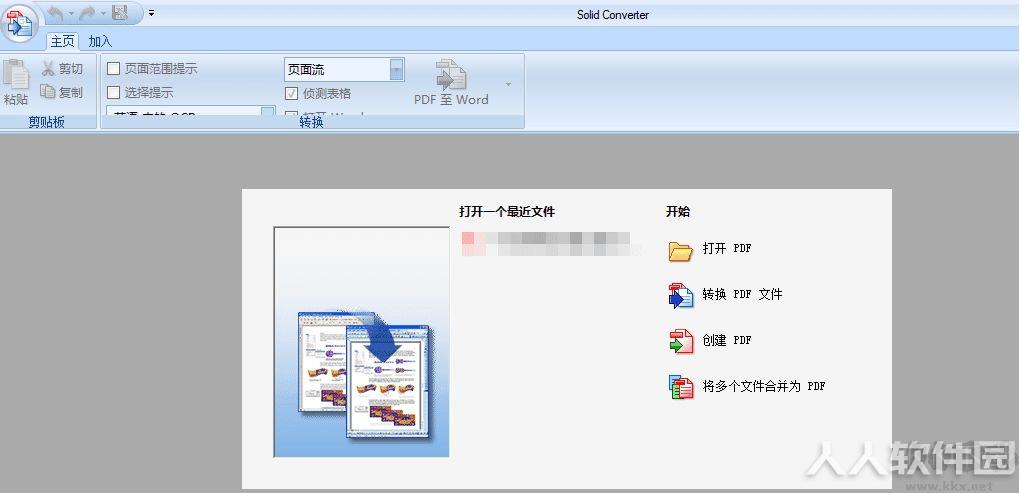
Task: Click the 创建 PDF icon
Action: coord(681,341)
